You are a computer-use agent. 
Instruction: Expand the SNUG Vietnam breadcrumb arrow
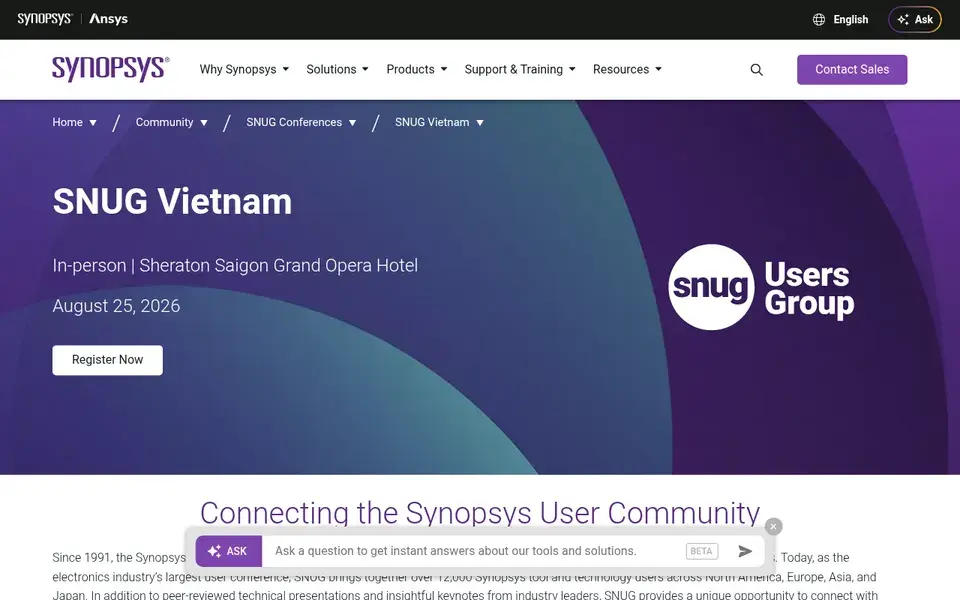point(480,123)
